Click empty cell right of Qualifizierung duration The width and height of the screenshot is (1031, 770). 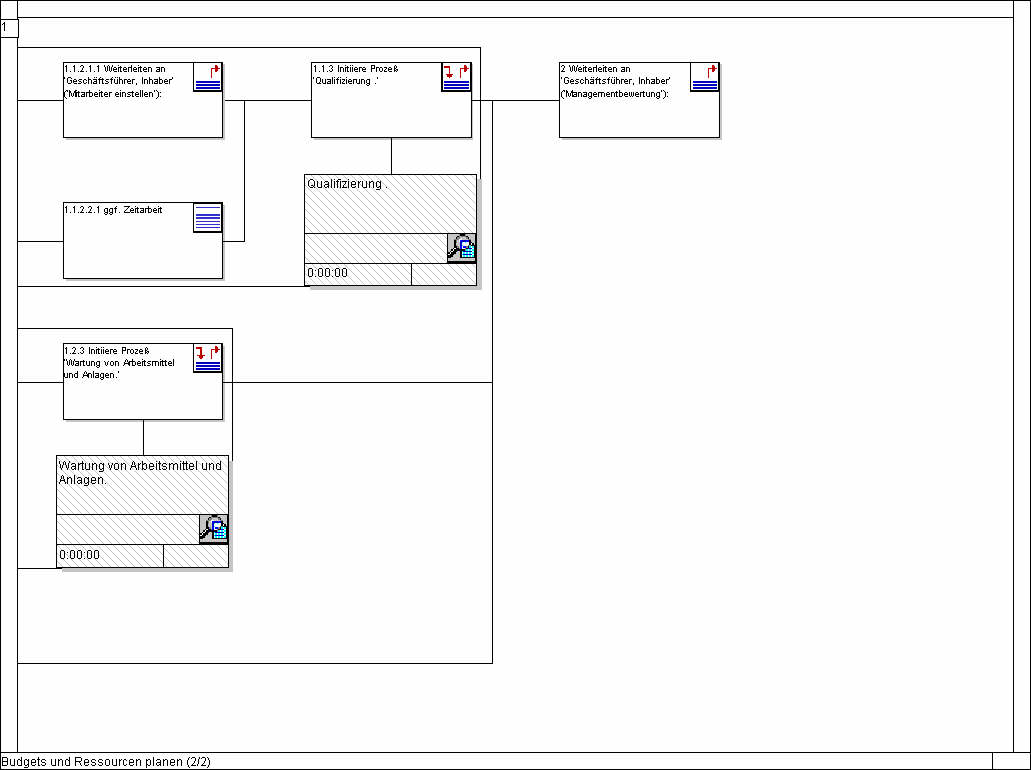coord(443,274)
